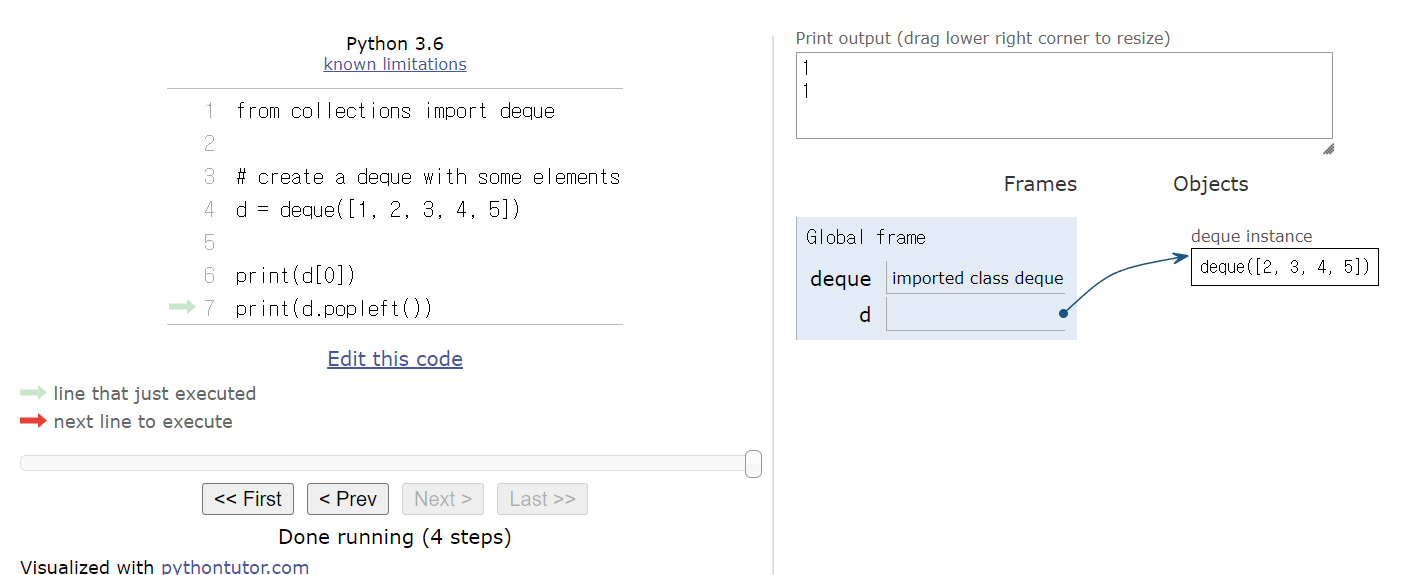The image size is (1409, 575).
Task: Go back one step with < Prev
Action: coord(348,499)
